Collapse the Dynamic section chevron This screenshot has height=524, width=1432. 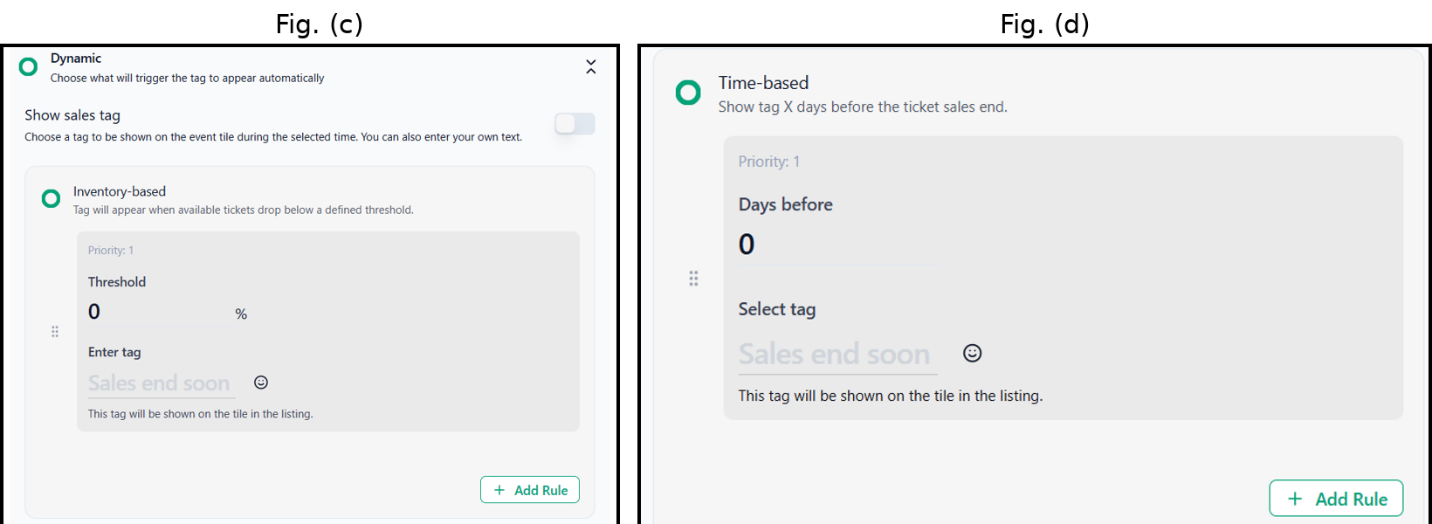pos(591,67)
